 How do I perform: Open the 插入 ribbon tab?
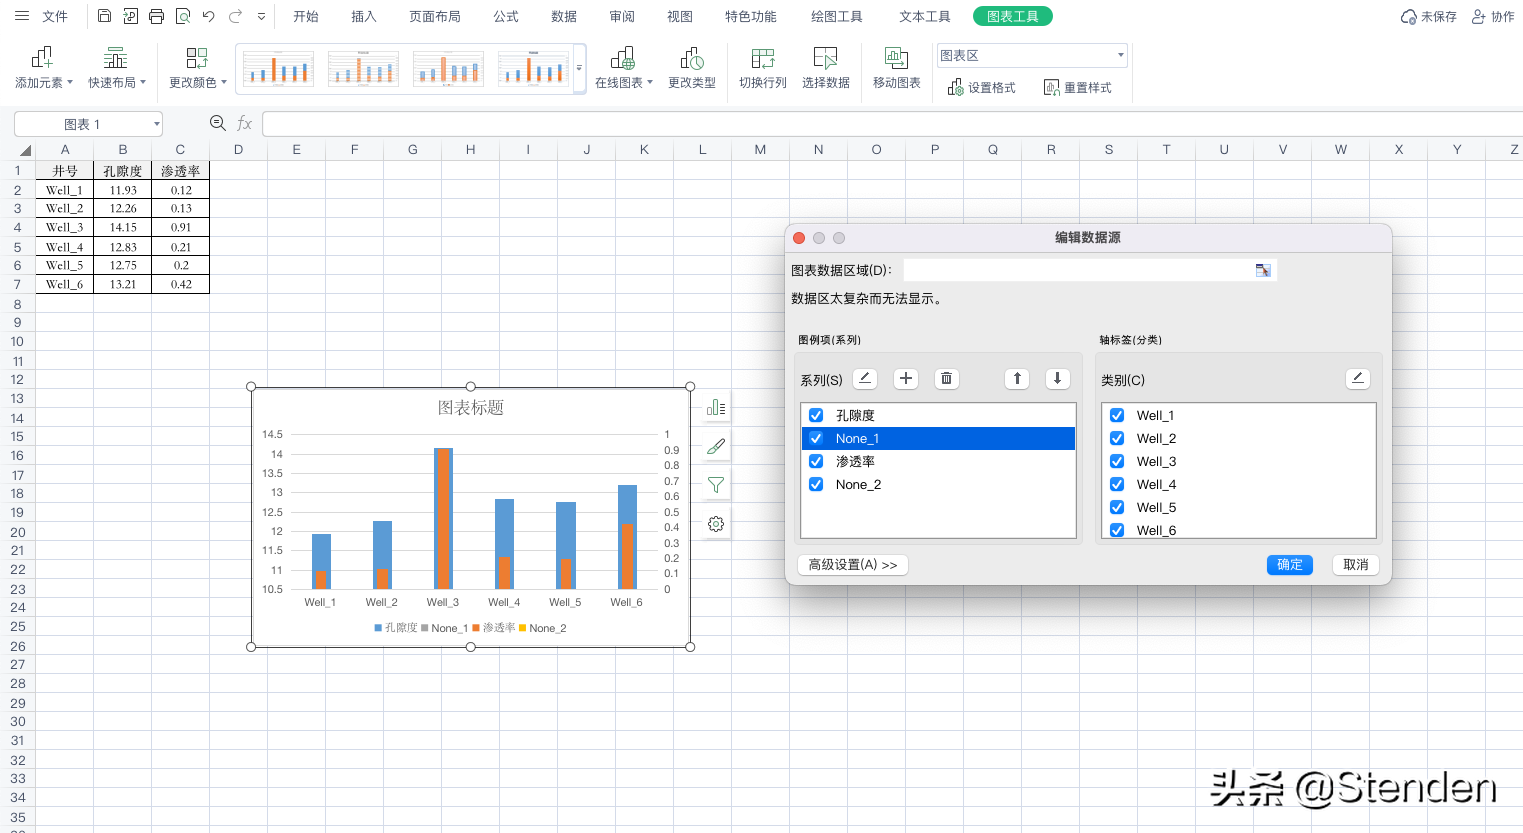pos(364,16)
